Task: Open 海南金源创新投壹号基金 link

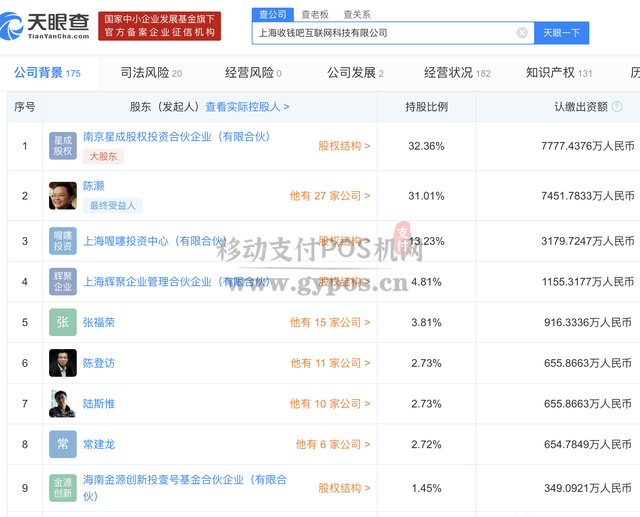Action: [185, 488]
